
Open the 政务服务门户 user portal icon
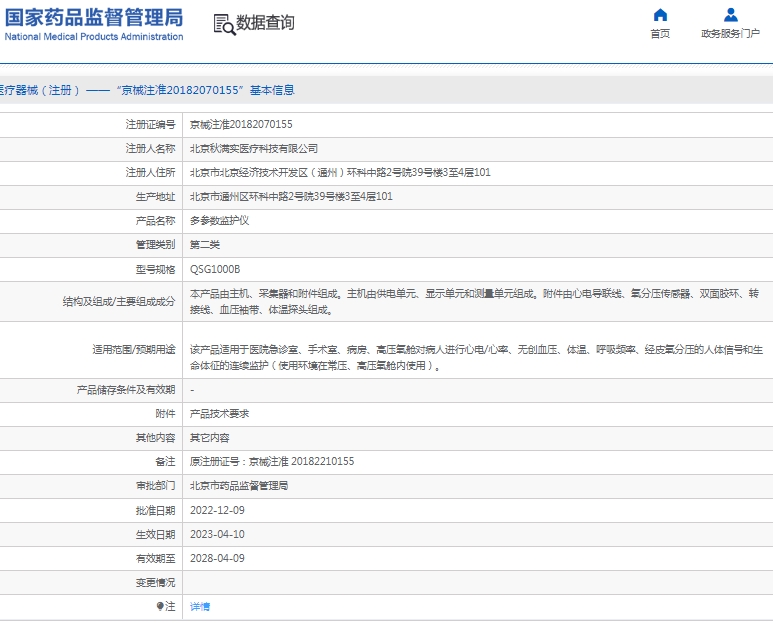731,15
